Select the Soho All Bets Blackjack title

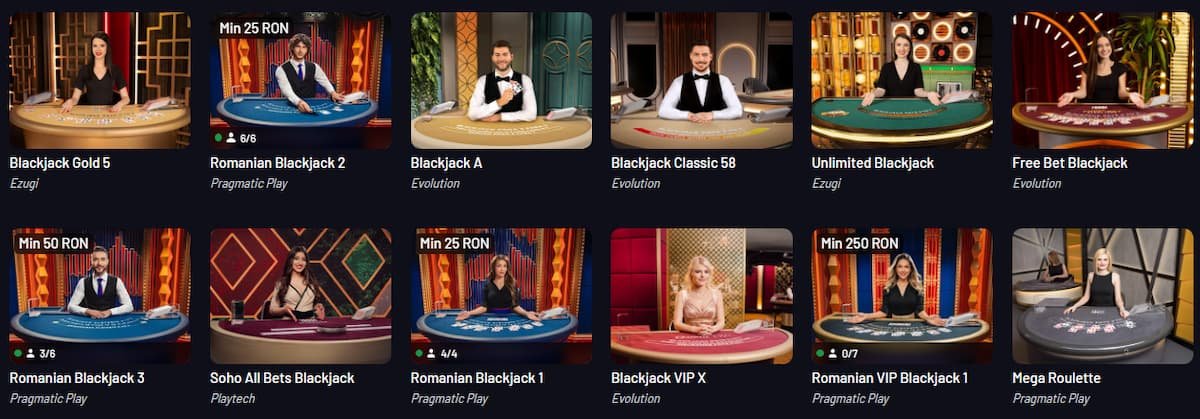[282, 378]
